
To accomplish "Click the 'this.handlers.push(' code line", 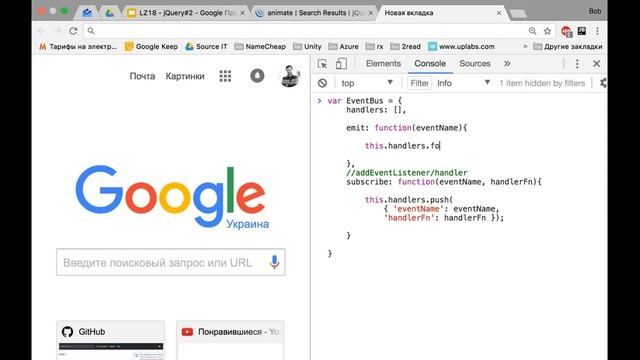I will click(409, 200).
